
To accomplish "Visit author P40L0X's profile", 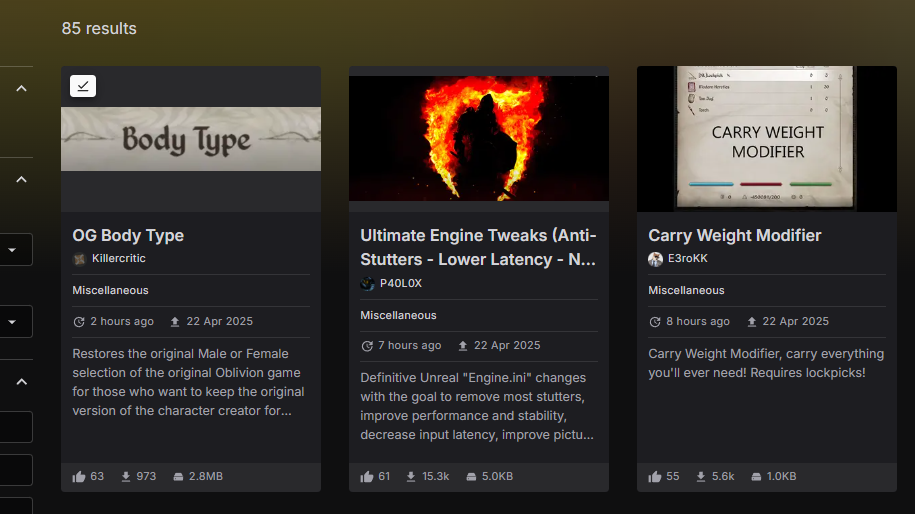I will 401,284.
